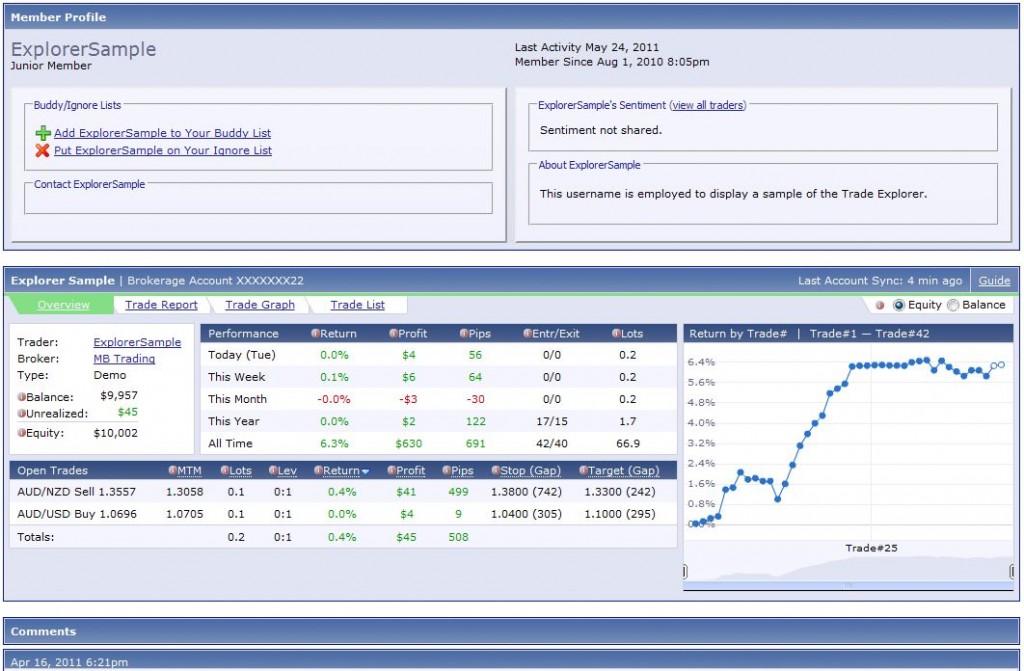
Task: Click the left handle of chart range slider
Action: [x=686, y=571]
